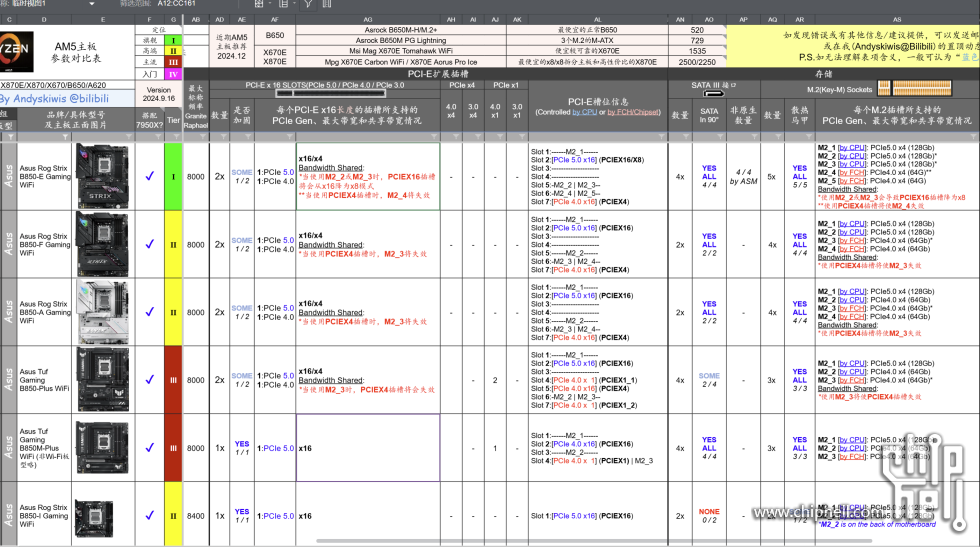Select the x16 cell in Tuf Gaming B850M-Plus row
This screenshot has height=547, width=980.
click(x=368, y=448)
